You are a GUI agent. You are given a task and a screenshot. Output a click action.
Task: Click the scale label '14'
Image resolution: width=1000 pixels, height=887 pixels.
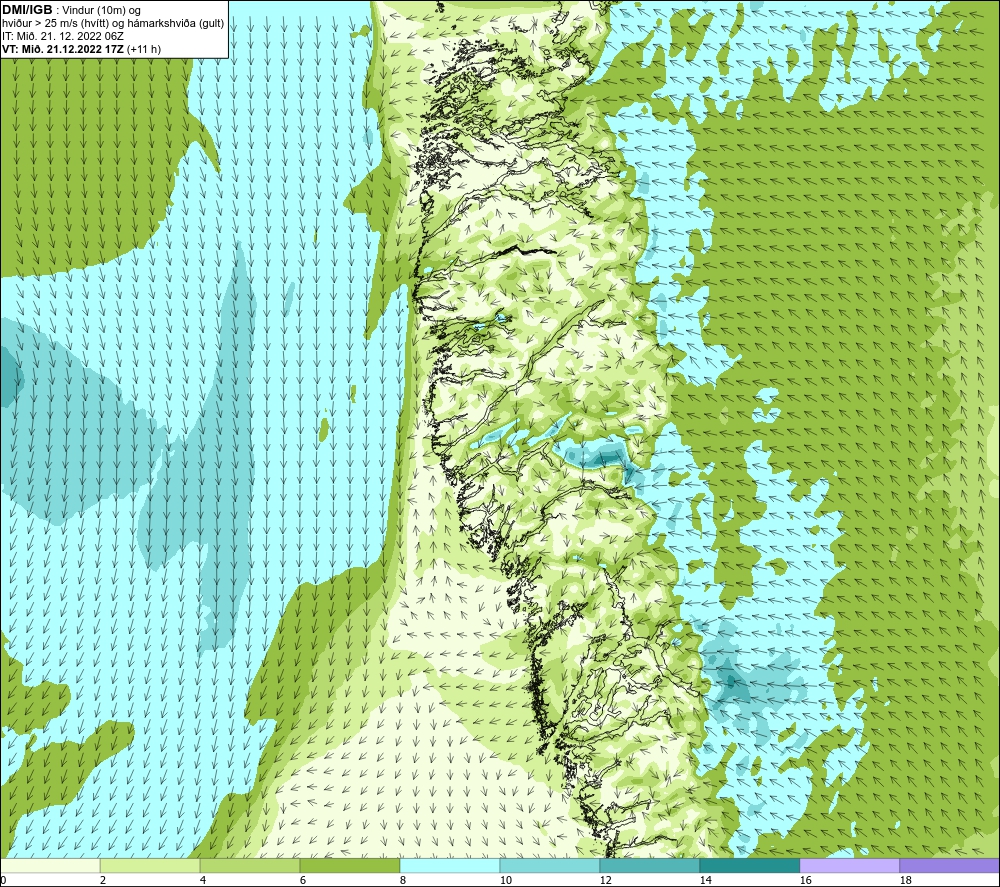tap(705, 880)
